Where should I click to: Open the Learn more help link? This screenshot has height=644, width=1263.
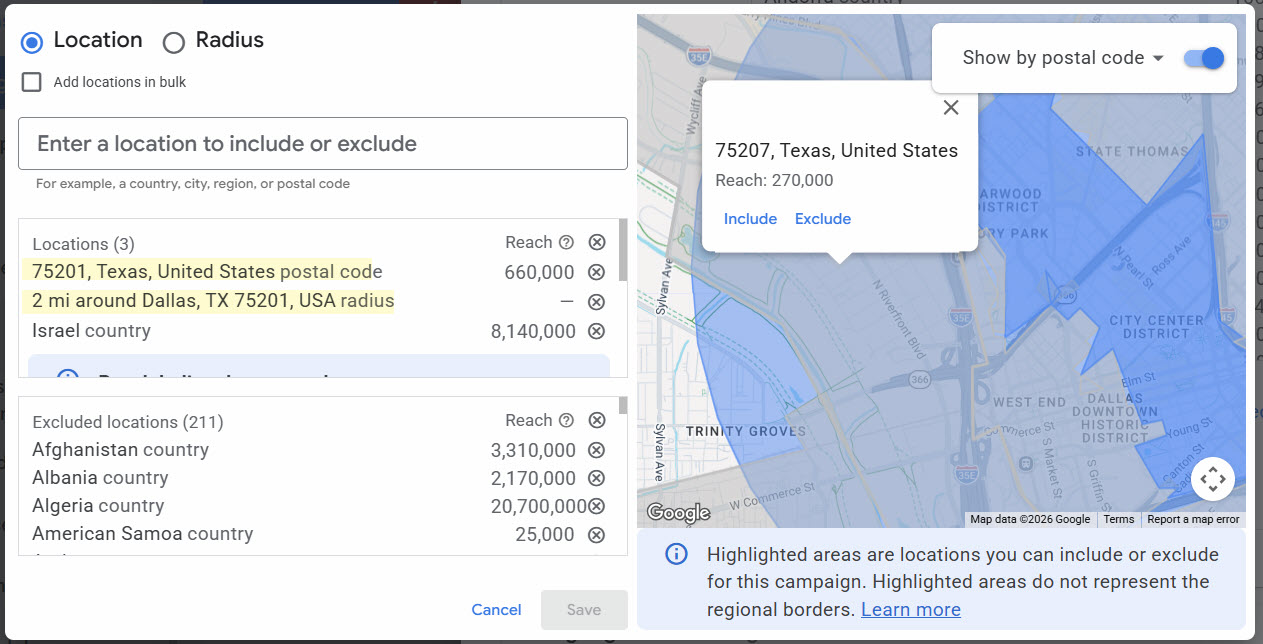click(910, 609)
